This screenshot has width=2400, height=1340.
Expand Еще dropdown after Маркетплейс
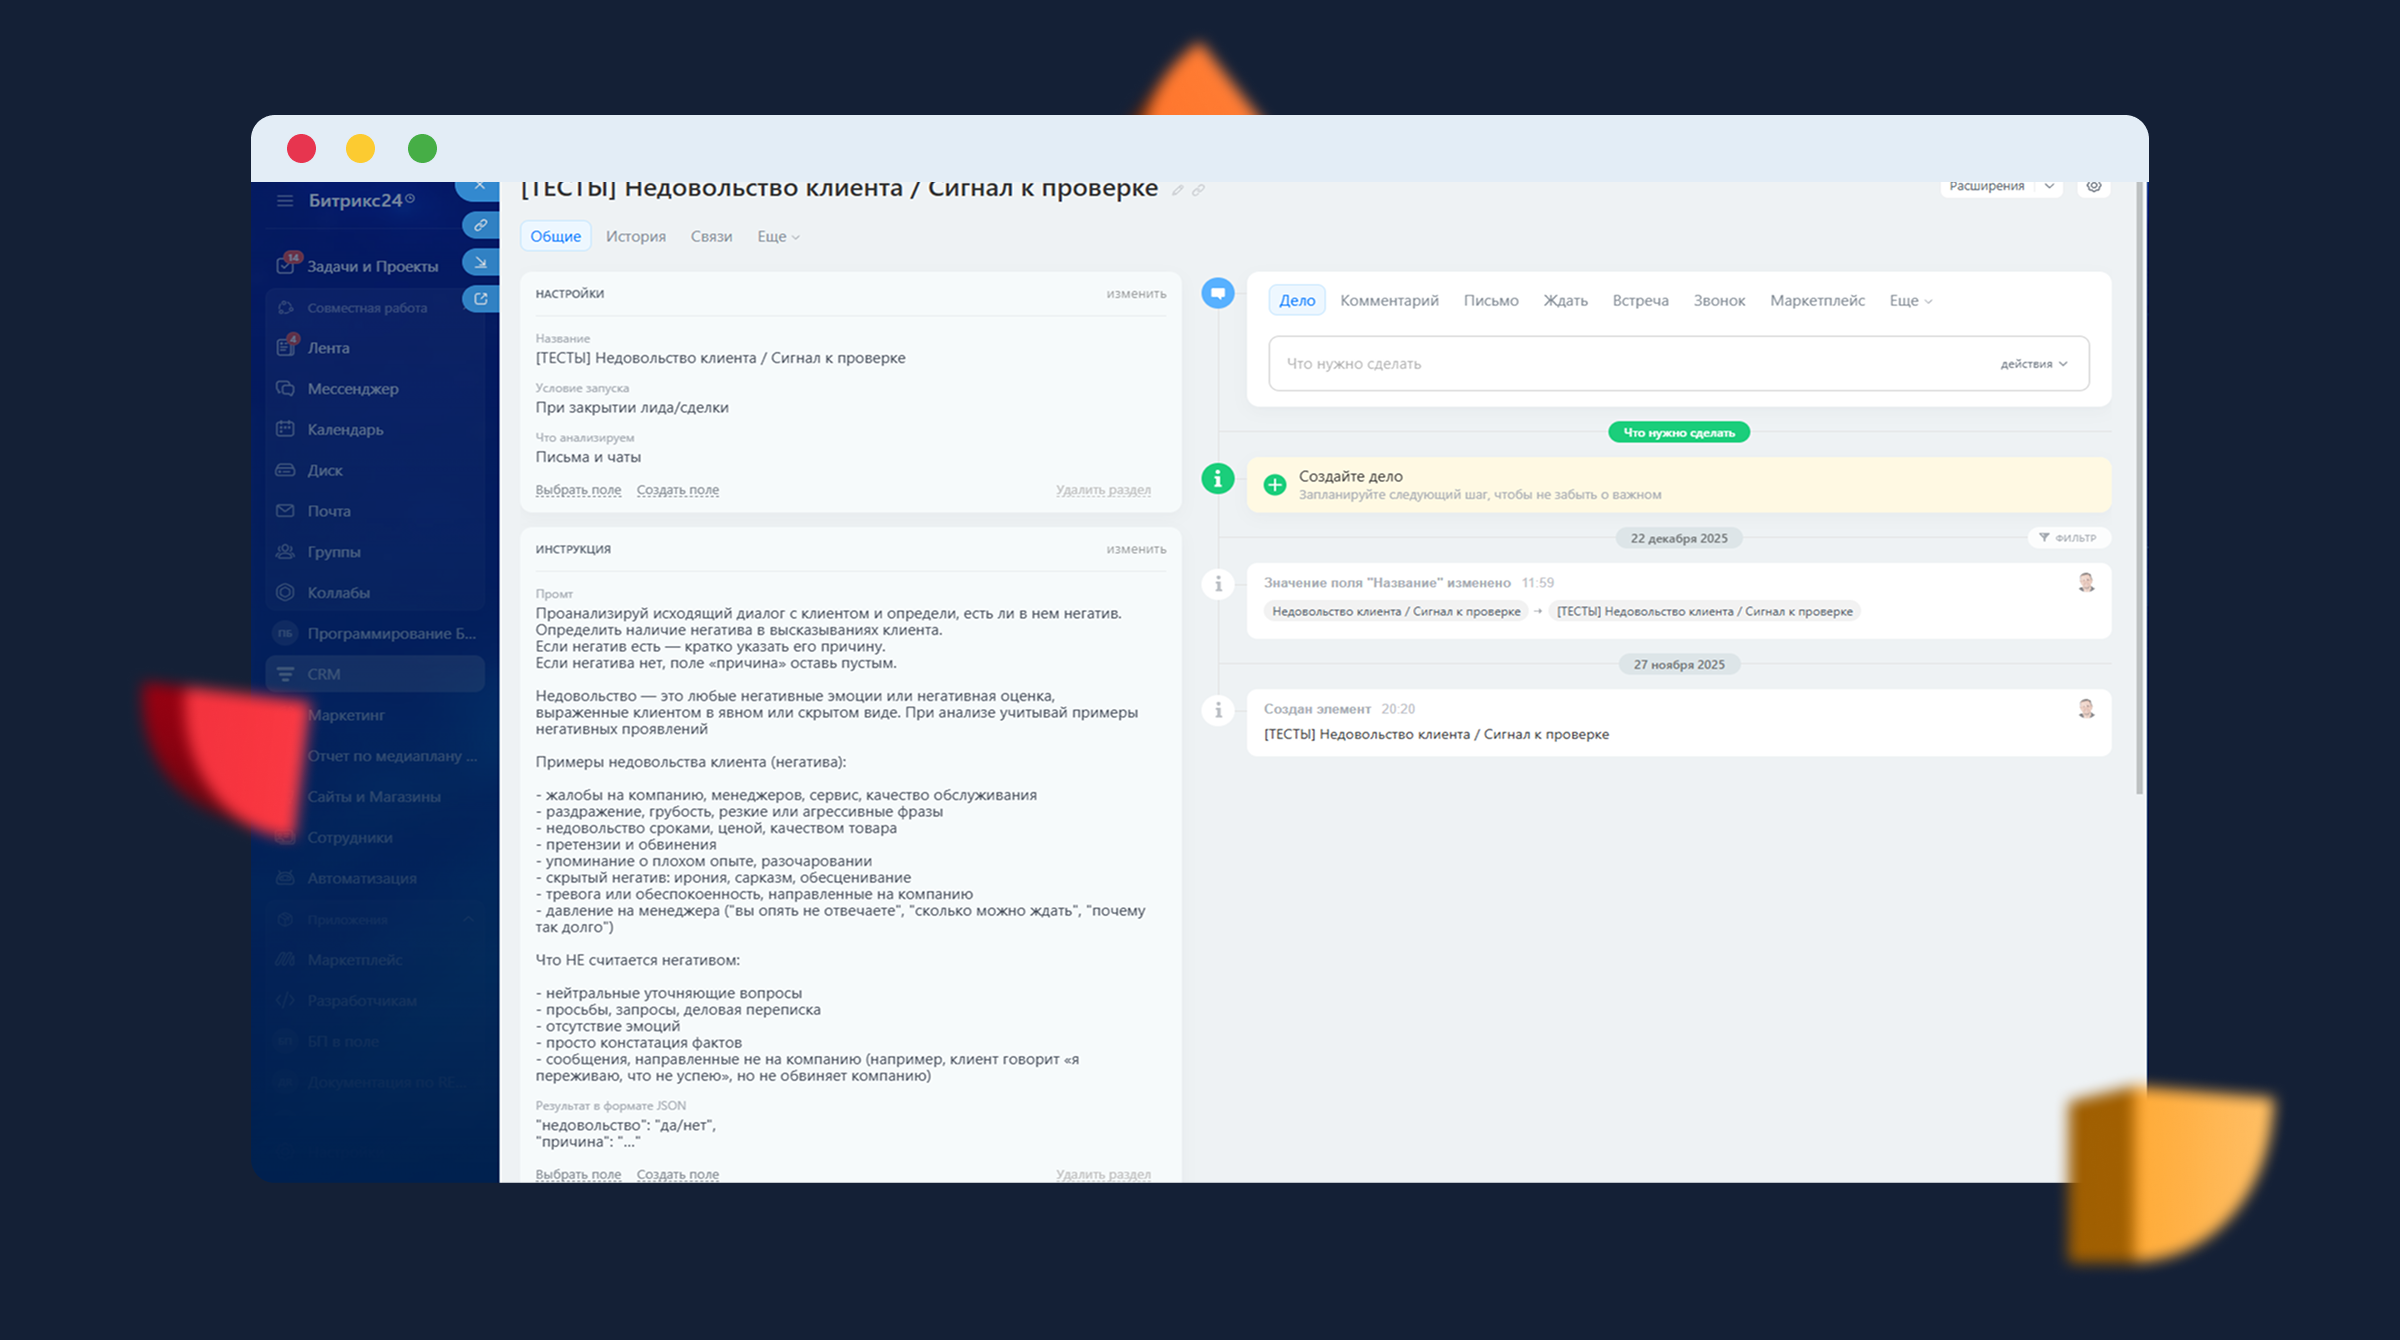1910,301
